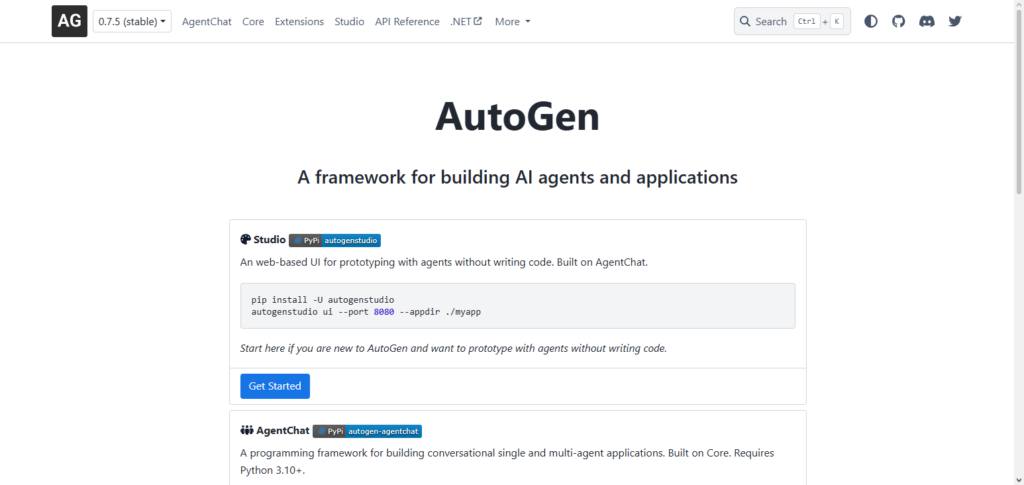
Task: Click the Search field
Action: point(792,22)
